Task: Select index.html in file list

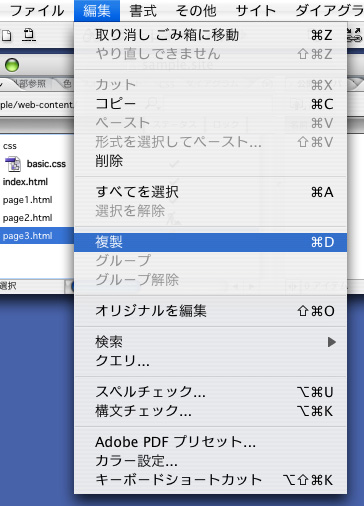Action: click(x=25, y=182)
